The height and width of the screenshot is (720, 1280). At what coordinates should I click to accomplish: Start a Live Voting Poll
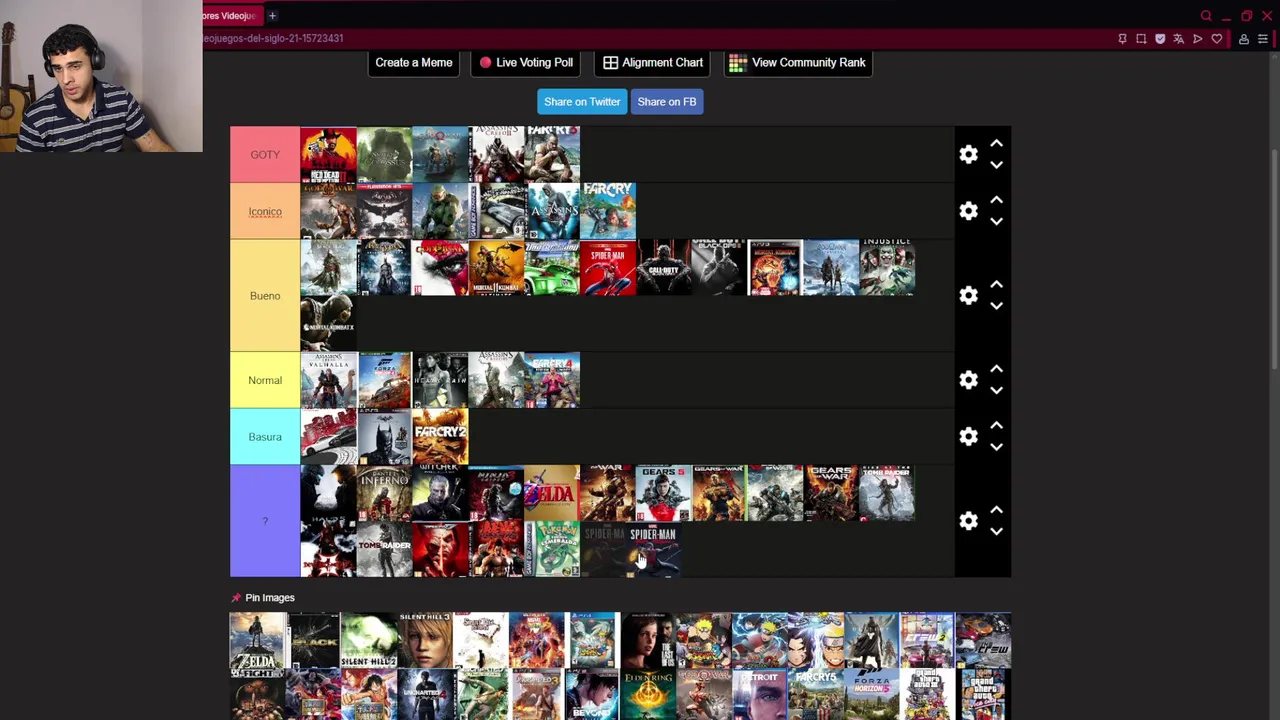click(525, 62)
